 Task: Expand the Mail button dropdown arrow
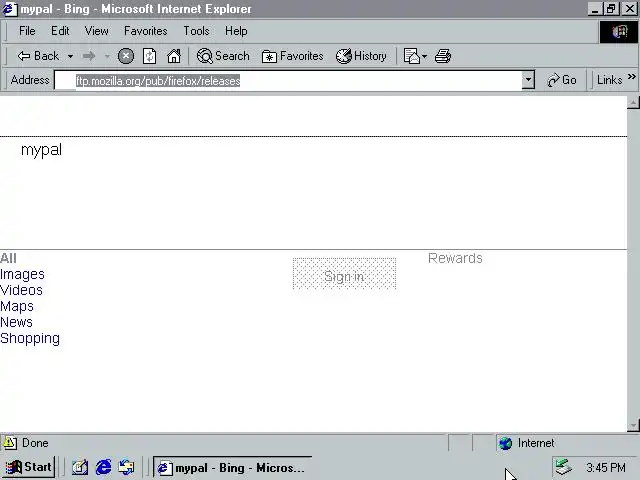pos(424,56)
